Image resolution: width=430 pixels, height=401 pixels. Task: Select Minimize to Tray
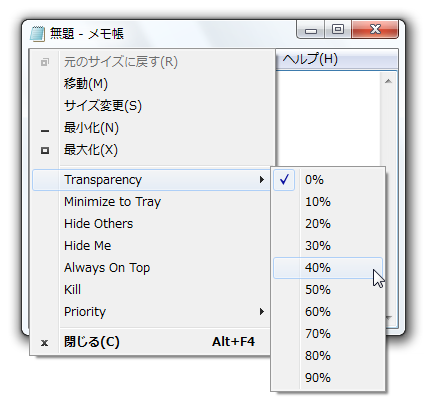tap(151, 202)
